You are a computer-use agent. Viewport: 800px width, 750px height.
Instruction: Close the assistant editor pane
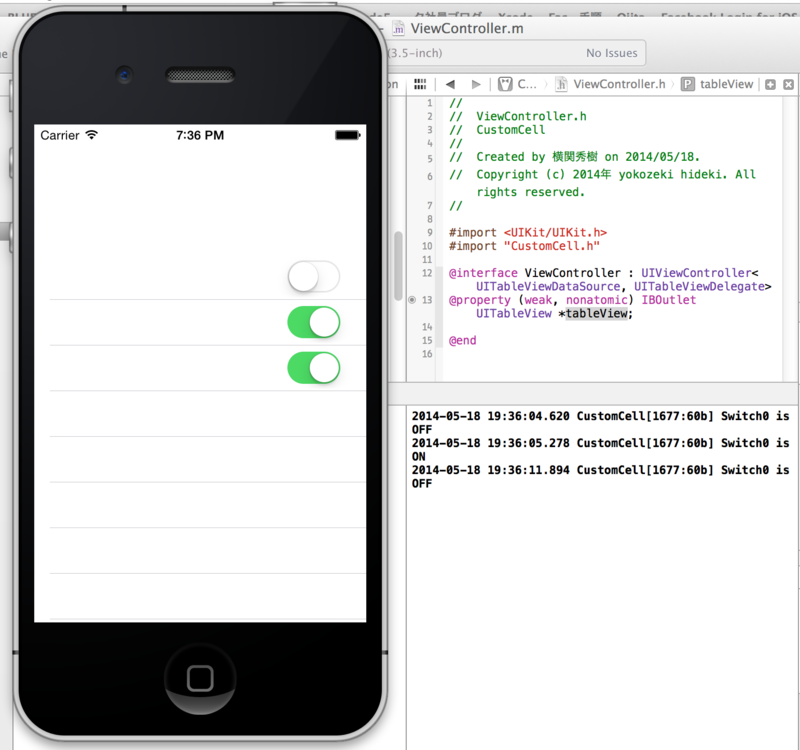point(788,85)
